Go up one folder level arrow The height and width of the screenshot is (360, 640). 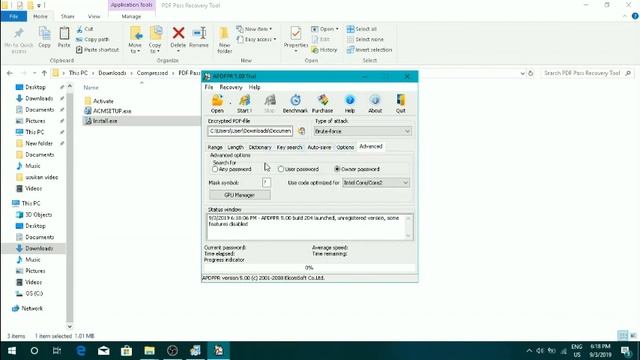(44, 73)
